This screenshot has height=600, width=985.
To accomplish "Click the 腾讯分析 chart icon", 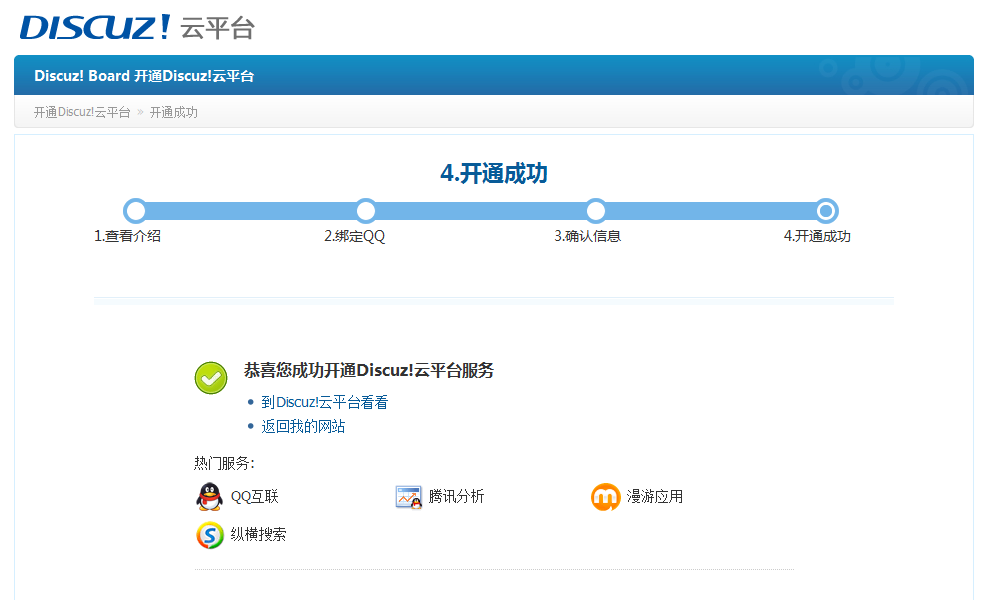I will coord(408,497).
